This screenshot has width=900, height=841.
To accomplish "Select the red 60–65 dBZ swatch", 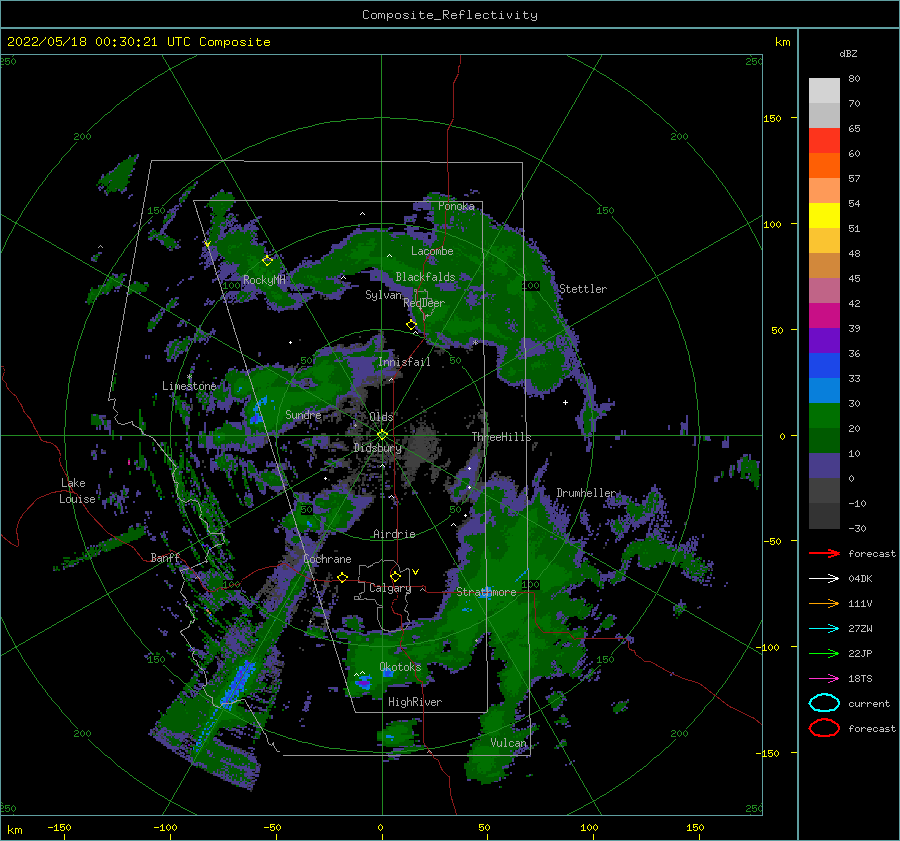I will pyautogui.click(x=824, y=141).
